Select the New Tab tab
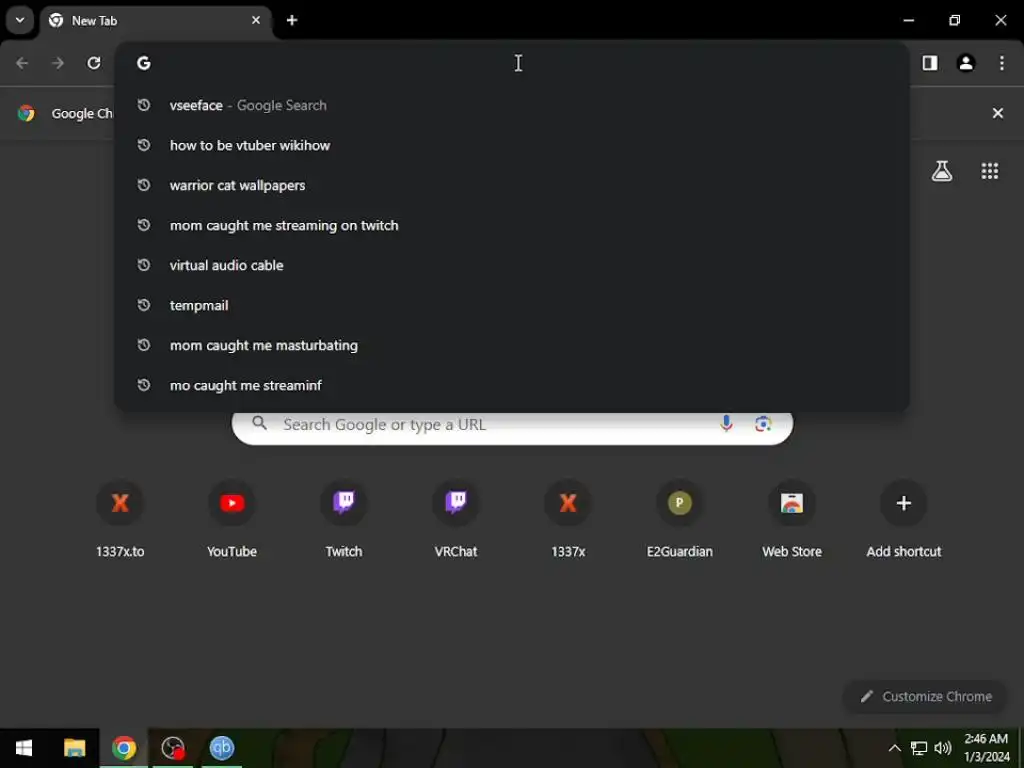The image size is (1024, 768). [x=156, y=21]
